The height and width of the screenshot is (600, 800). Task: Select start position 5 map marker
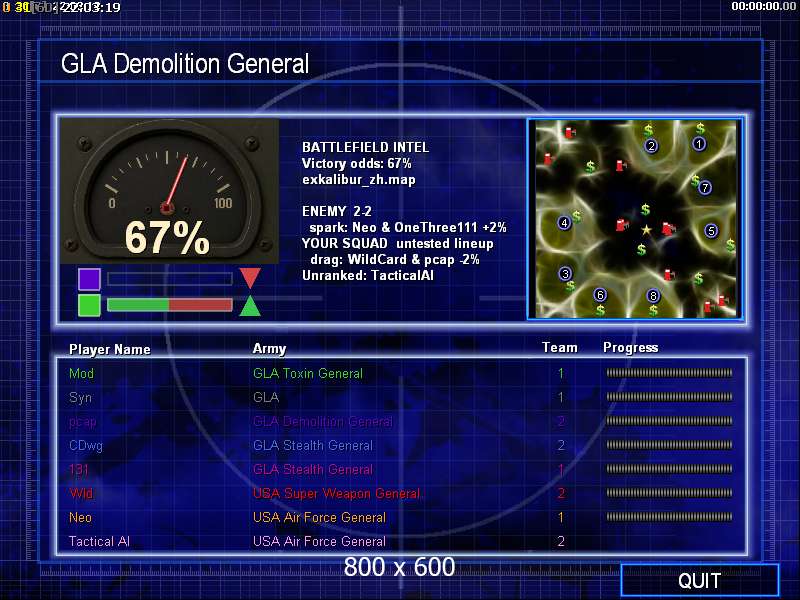tap(711, 231)
